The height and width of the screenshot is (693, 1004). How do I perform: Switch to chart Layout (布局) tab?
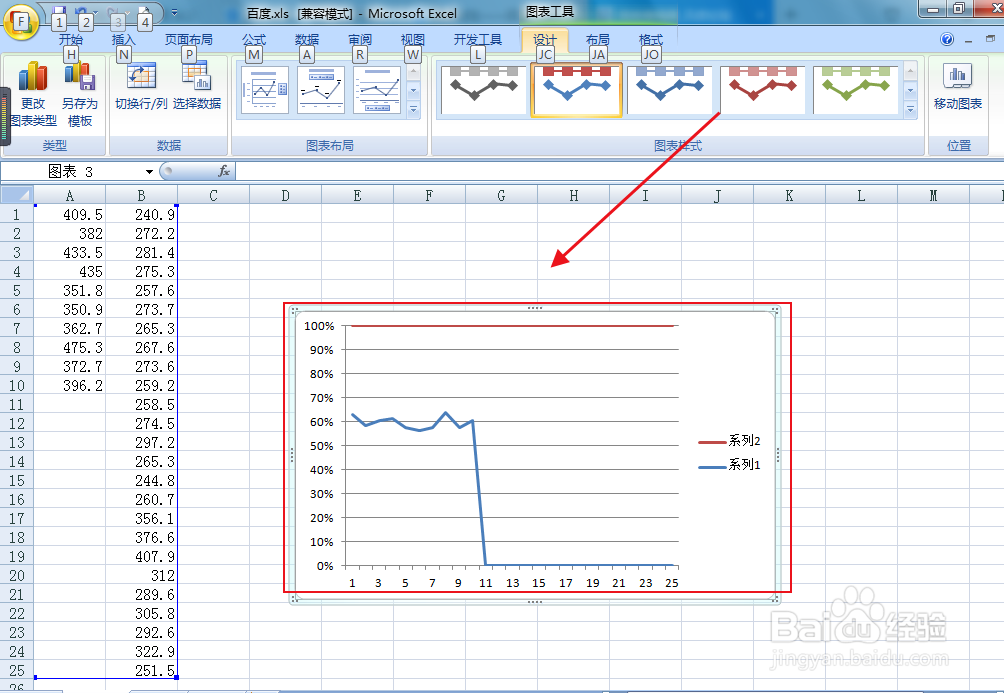[597, 40]
